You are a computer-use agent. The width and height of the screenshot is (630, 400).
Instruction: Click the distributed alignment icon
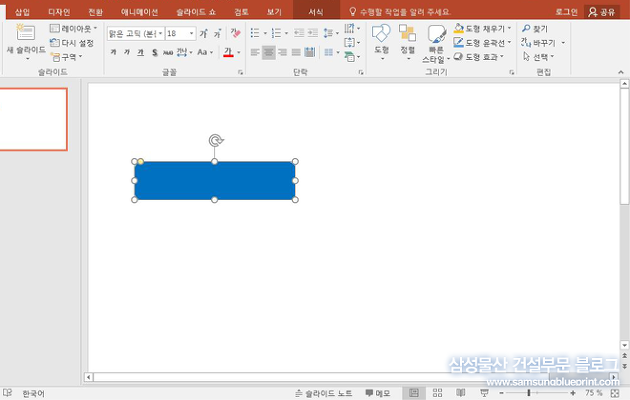(x=310, y=52)
